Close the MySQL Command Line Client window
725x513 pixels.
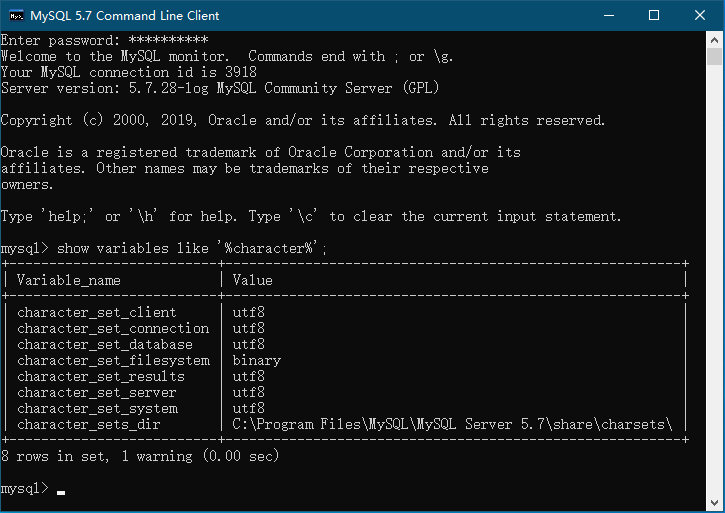(x=701, y=16)
